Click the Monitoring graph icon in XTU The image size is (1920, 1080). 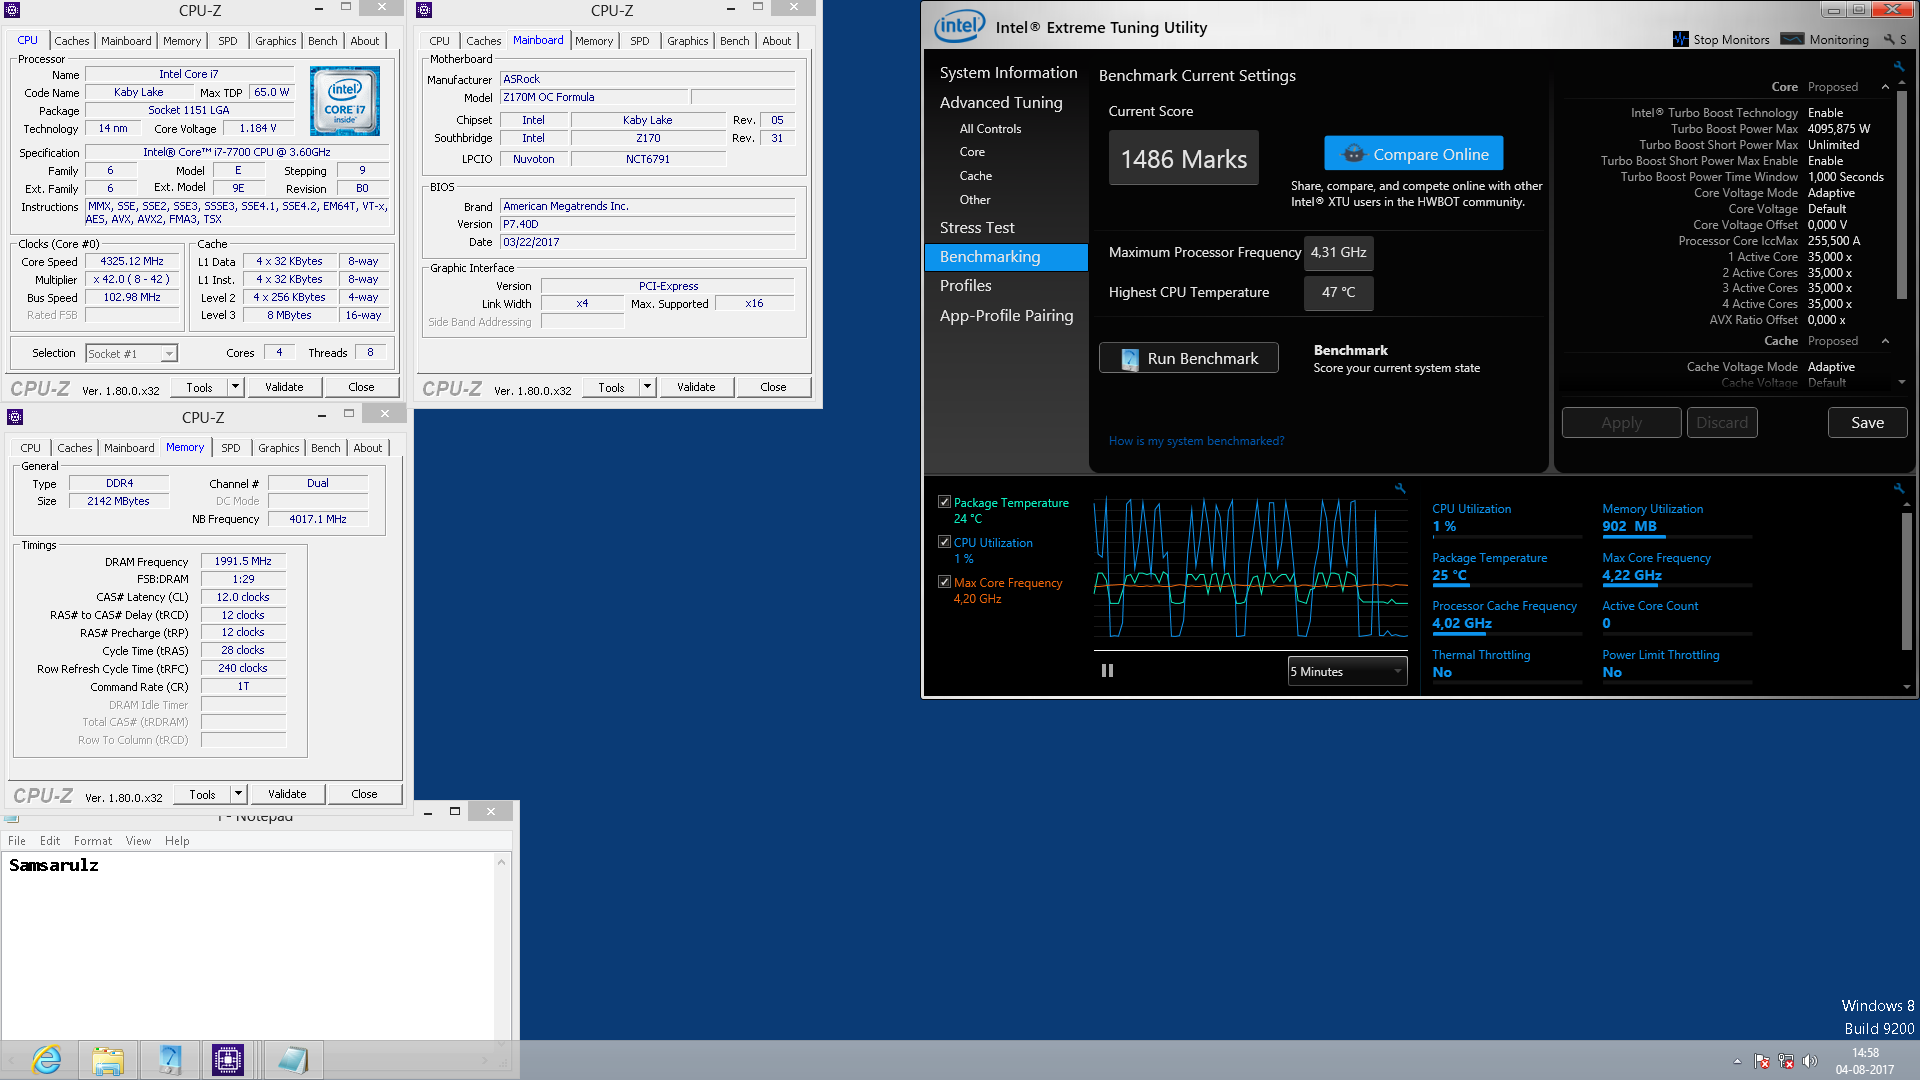pyautogui.click(x=1793, y=39)
